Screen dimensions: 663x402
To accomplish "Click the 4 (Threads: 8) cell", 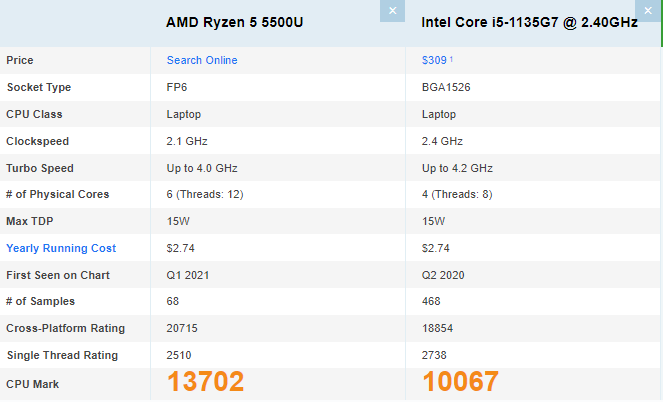I will [457, 194].
